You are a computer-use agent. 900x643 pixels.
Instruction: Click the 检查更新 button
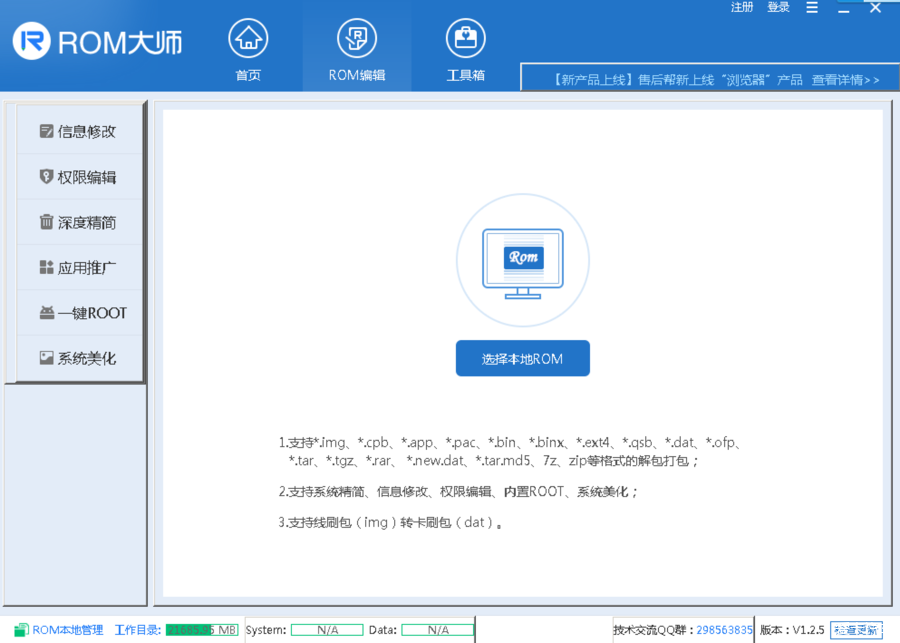point(856,630)
